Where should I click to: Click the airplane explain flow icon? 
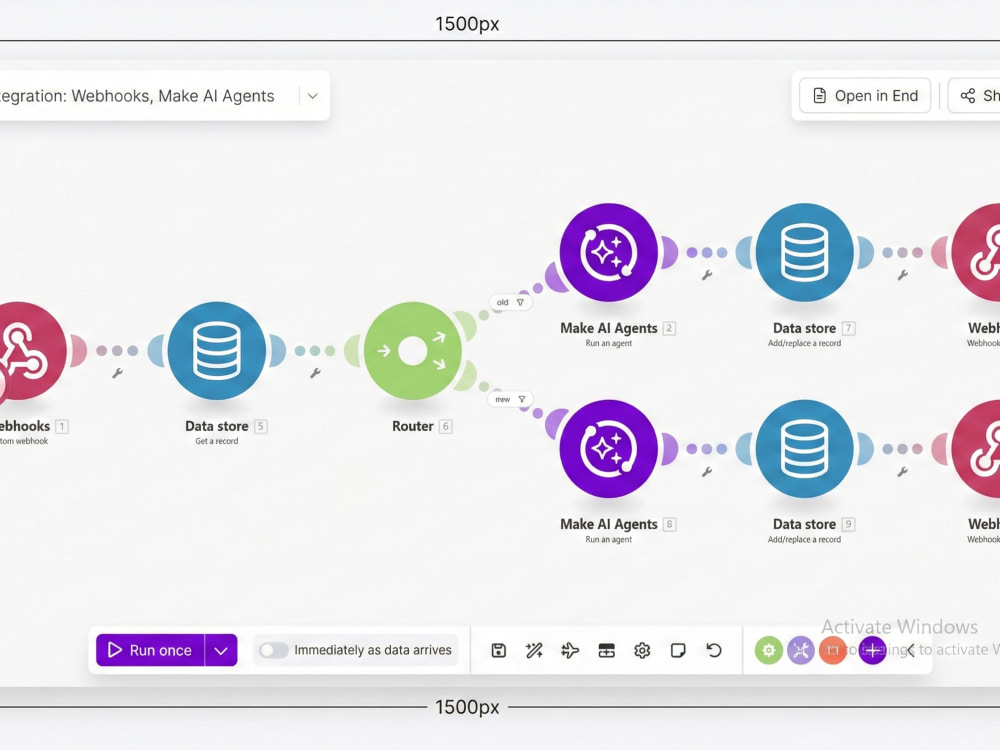570,650
